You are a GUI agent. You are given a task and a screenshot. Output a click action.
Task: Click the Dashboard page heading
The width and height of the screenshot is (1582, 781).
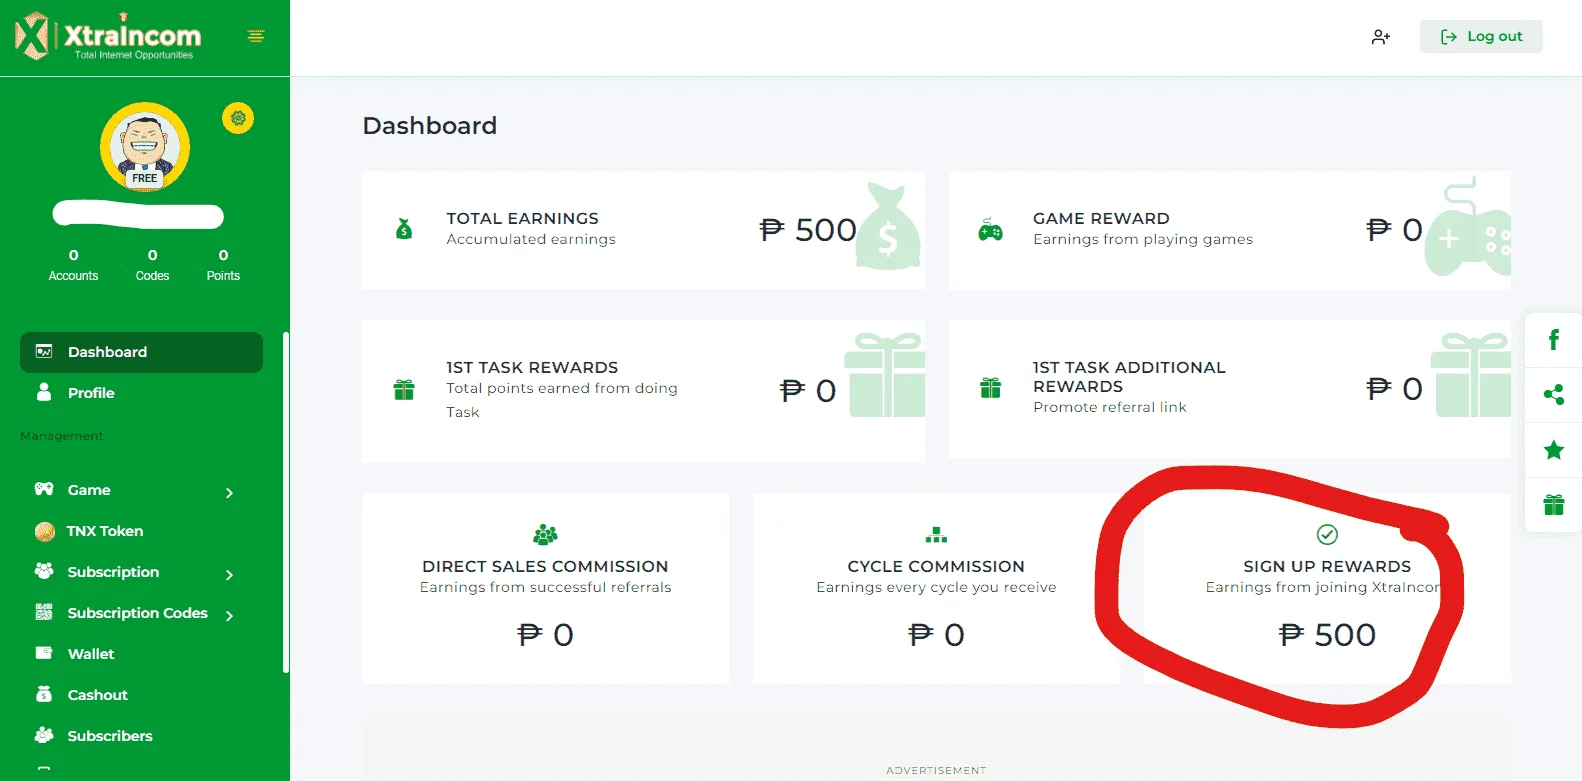pos(430,125)
